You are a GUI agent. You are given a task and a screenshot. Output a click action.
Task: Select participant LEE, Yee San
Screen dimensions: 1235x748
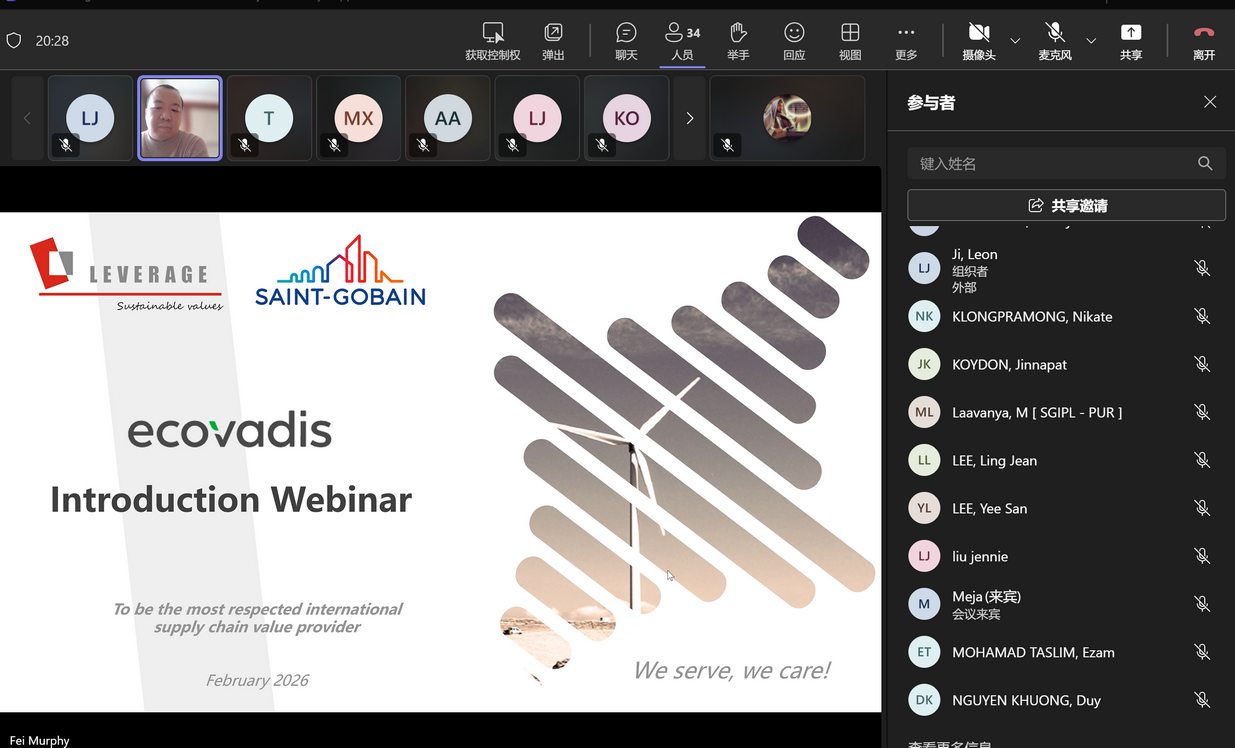(989, 508)
